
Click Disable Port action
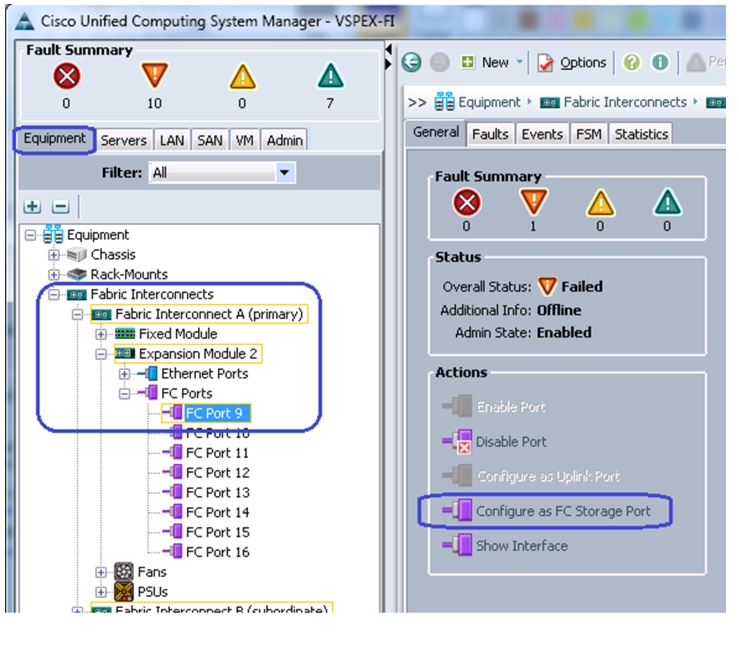pyautogui.click(x=494, y=442)
